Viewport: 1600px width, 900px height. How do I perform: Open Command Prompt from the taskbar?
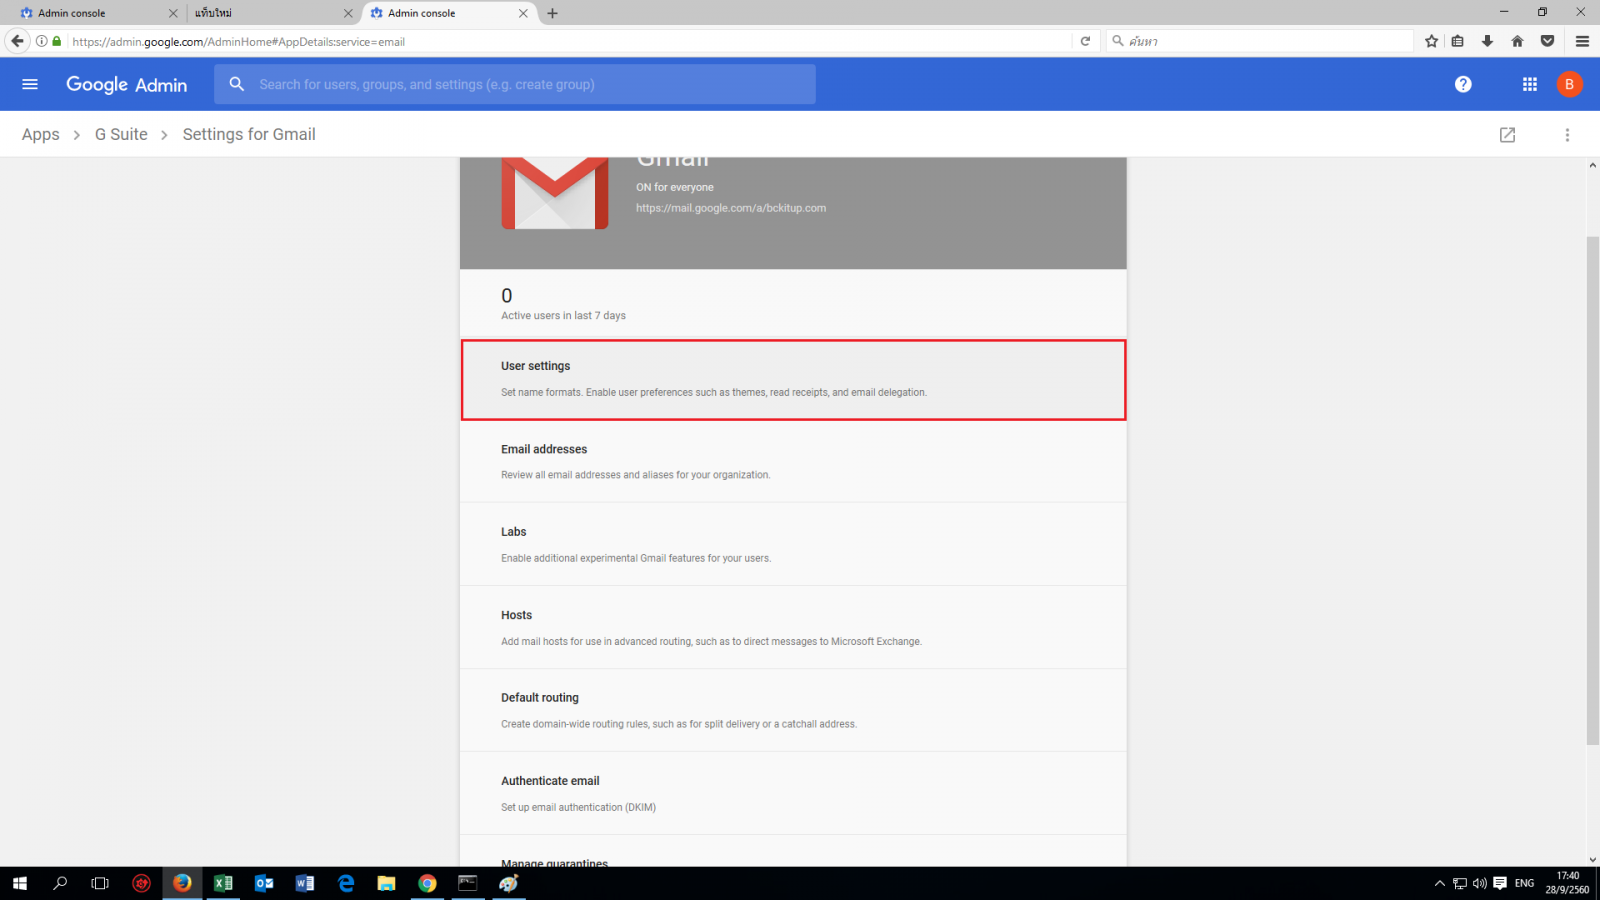click(x=468, y=883)
